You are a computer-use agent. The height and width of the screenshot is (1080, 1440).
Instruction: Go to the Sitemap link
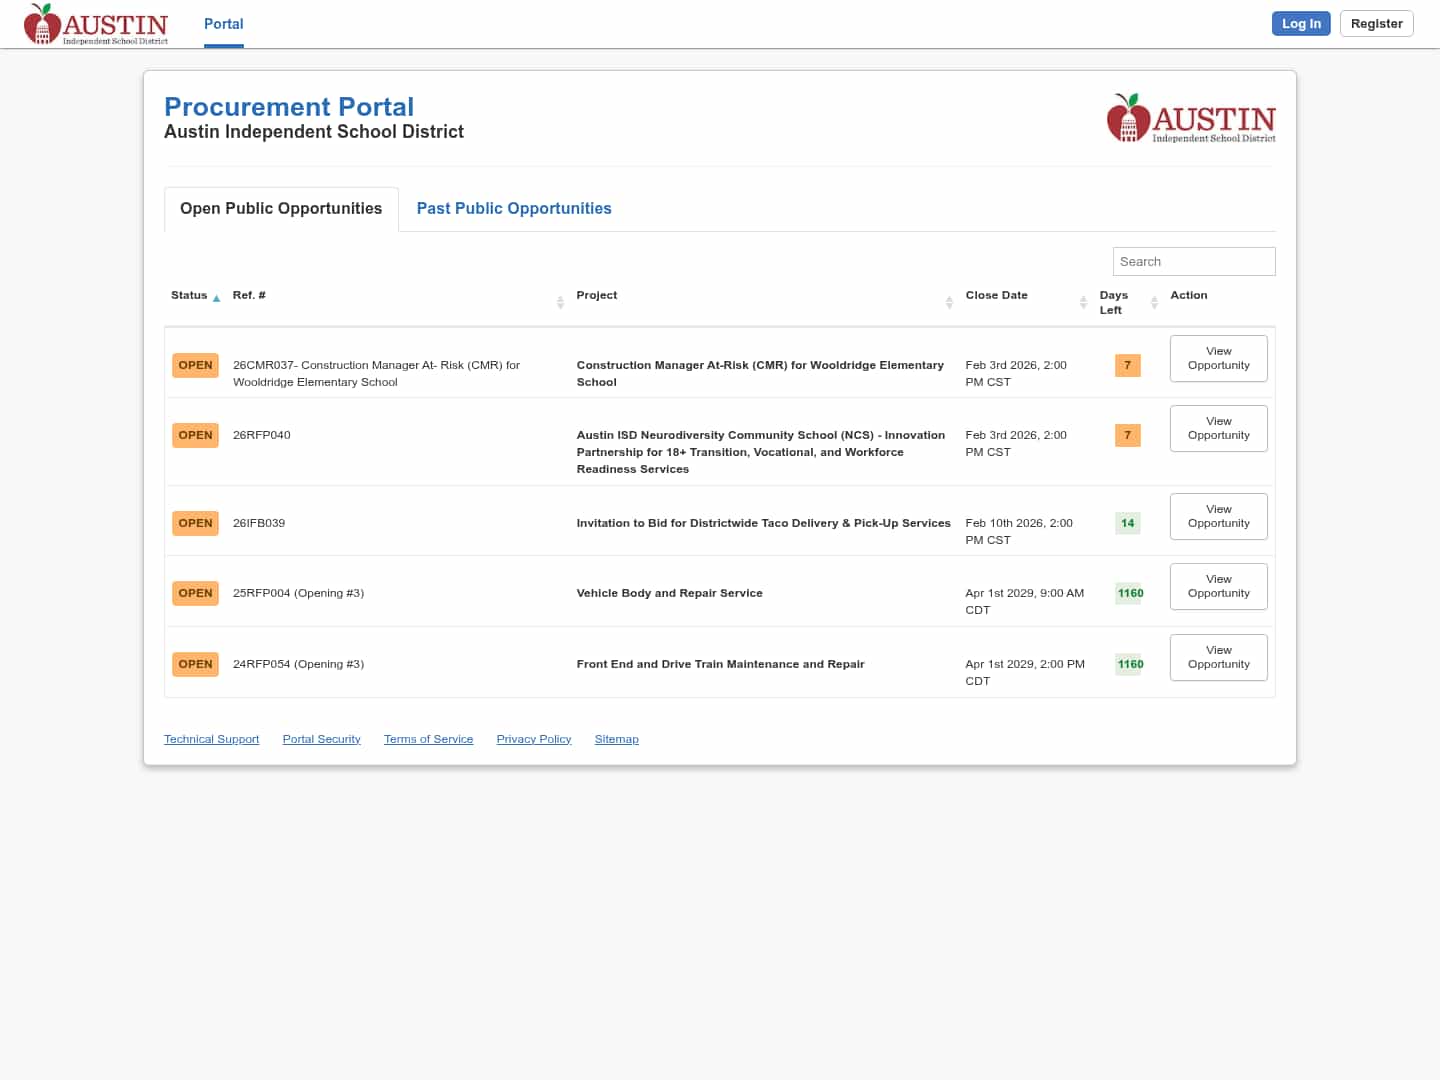coord(616,740)
